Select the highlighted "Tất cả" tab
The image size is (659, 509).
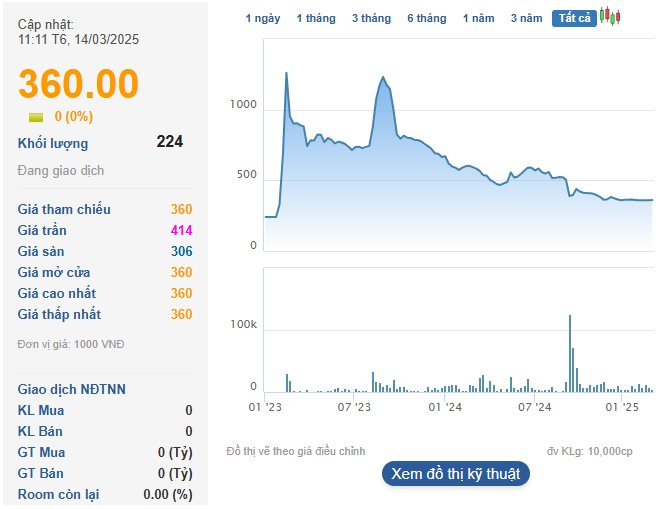(575, 19)
